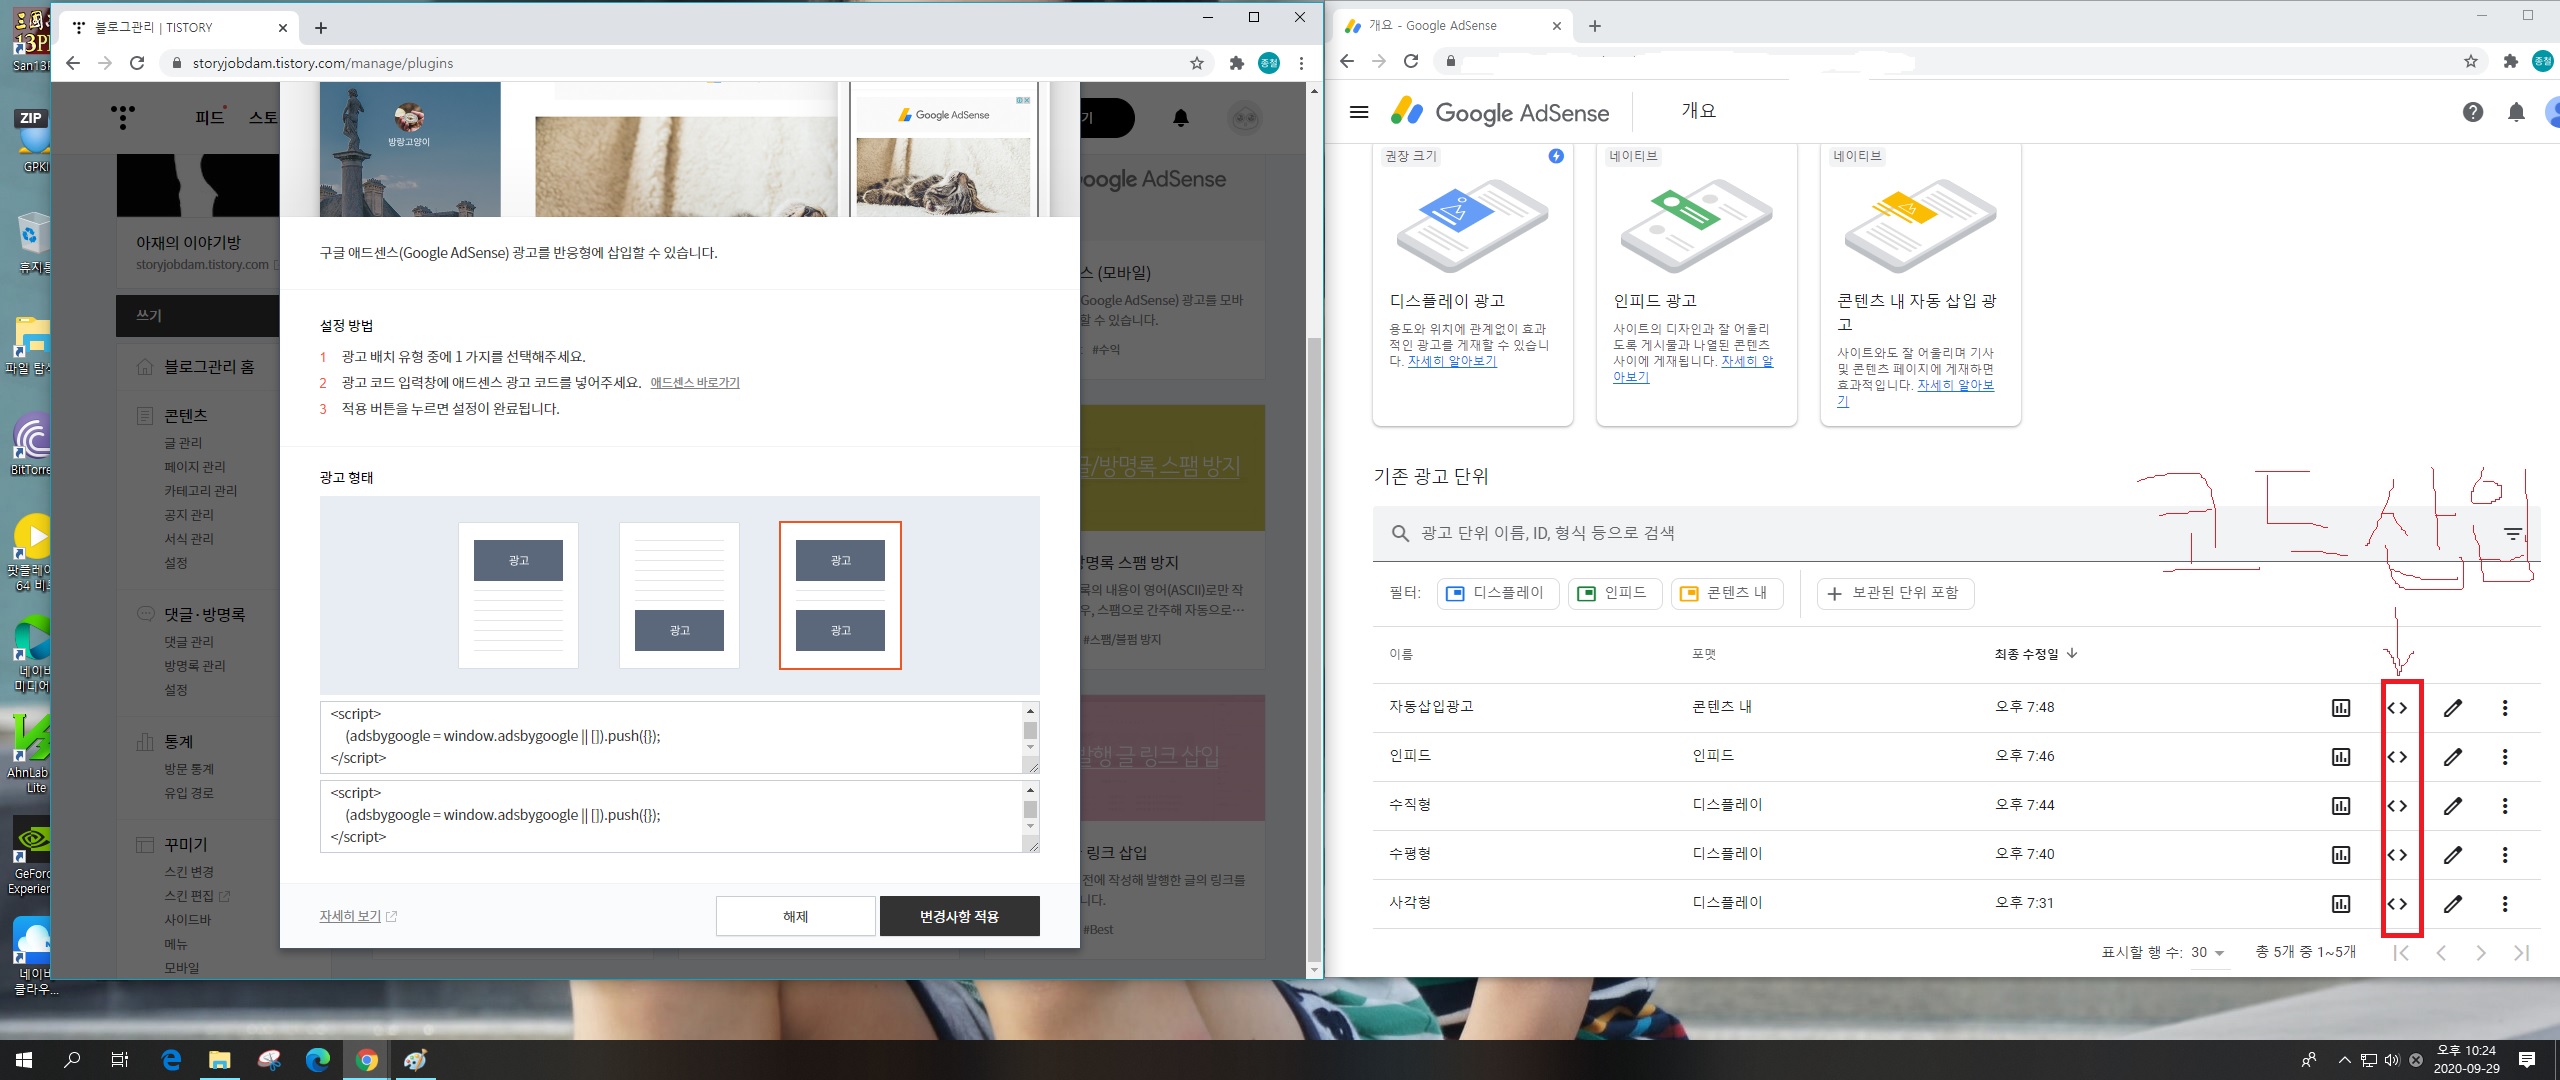Screen dimensions: 2560x1080
Task: Open 피드 in Tistory top menu
Action: (x=210, y=117)
